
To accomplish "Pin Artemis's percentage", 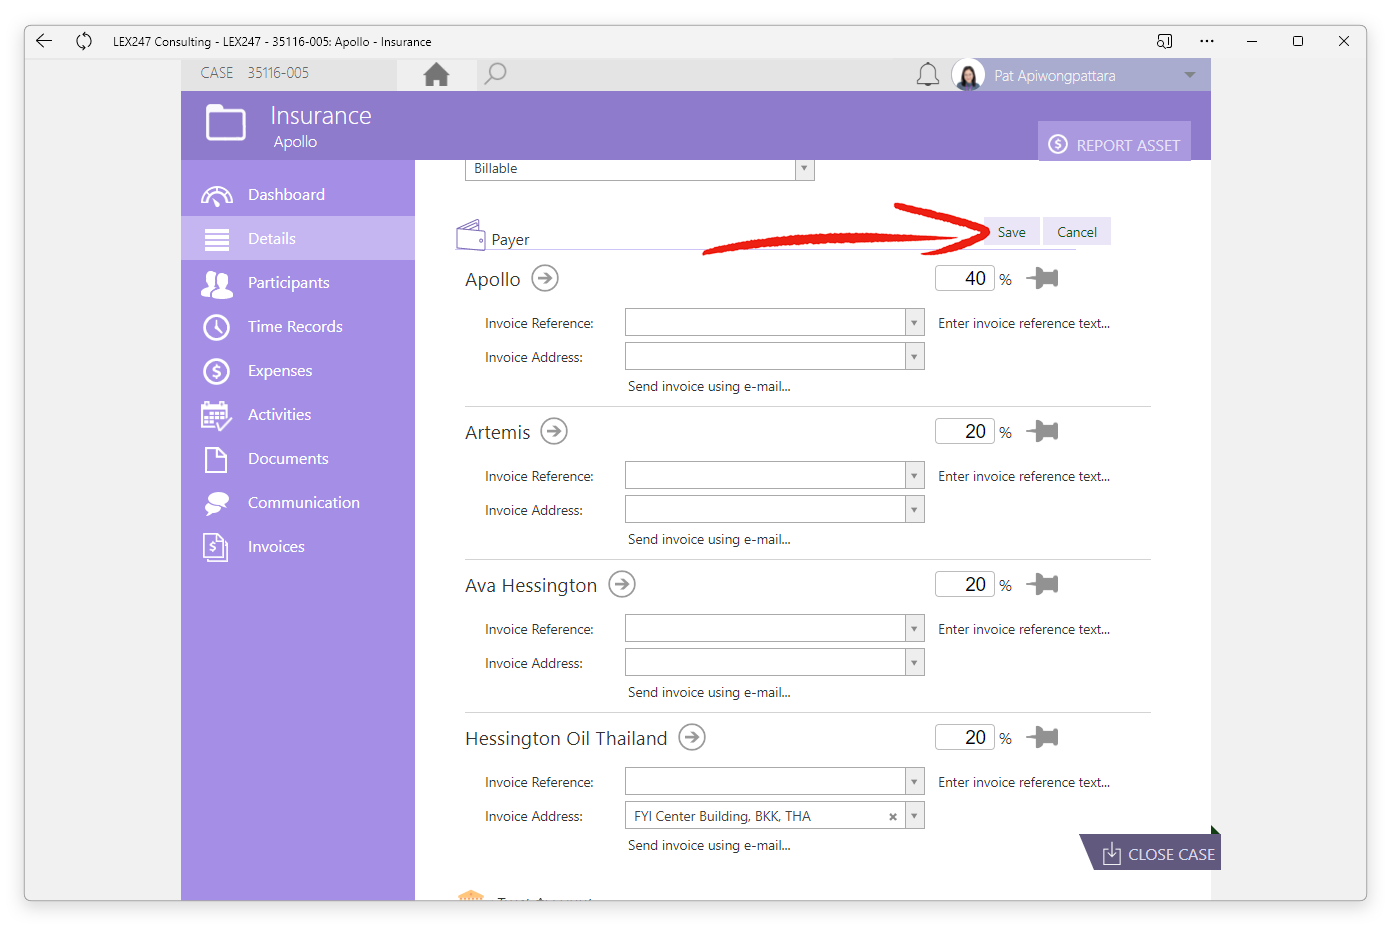I will coord(1042,431).
